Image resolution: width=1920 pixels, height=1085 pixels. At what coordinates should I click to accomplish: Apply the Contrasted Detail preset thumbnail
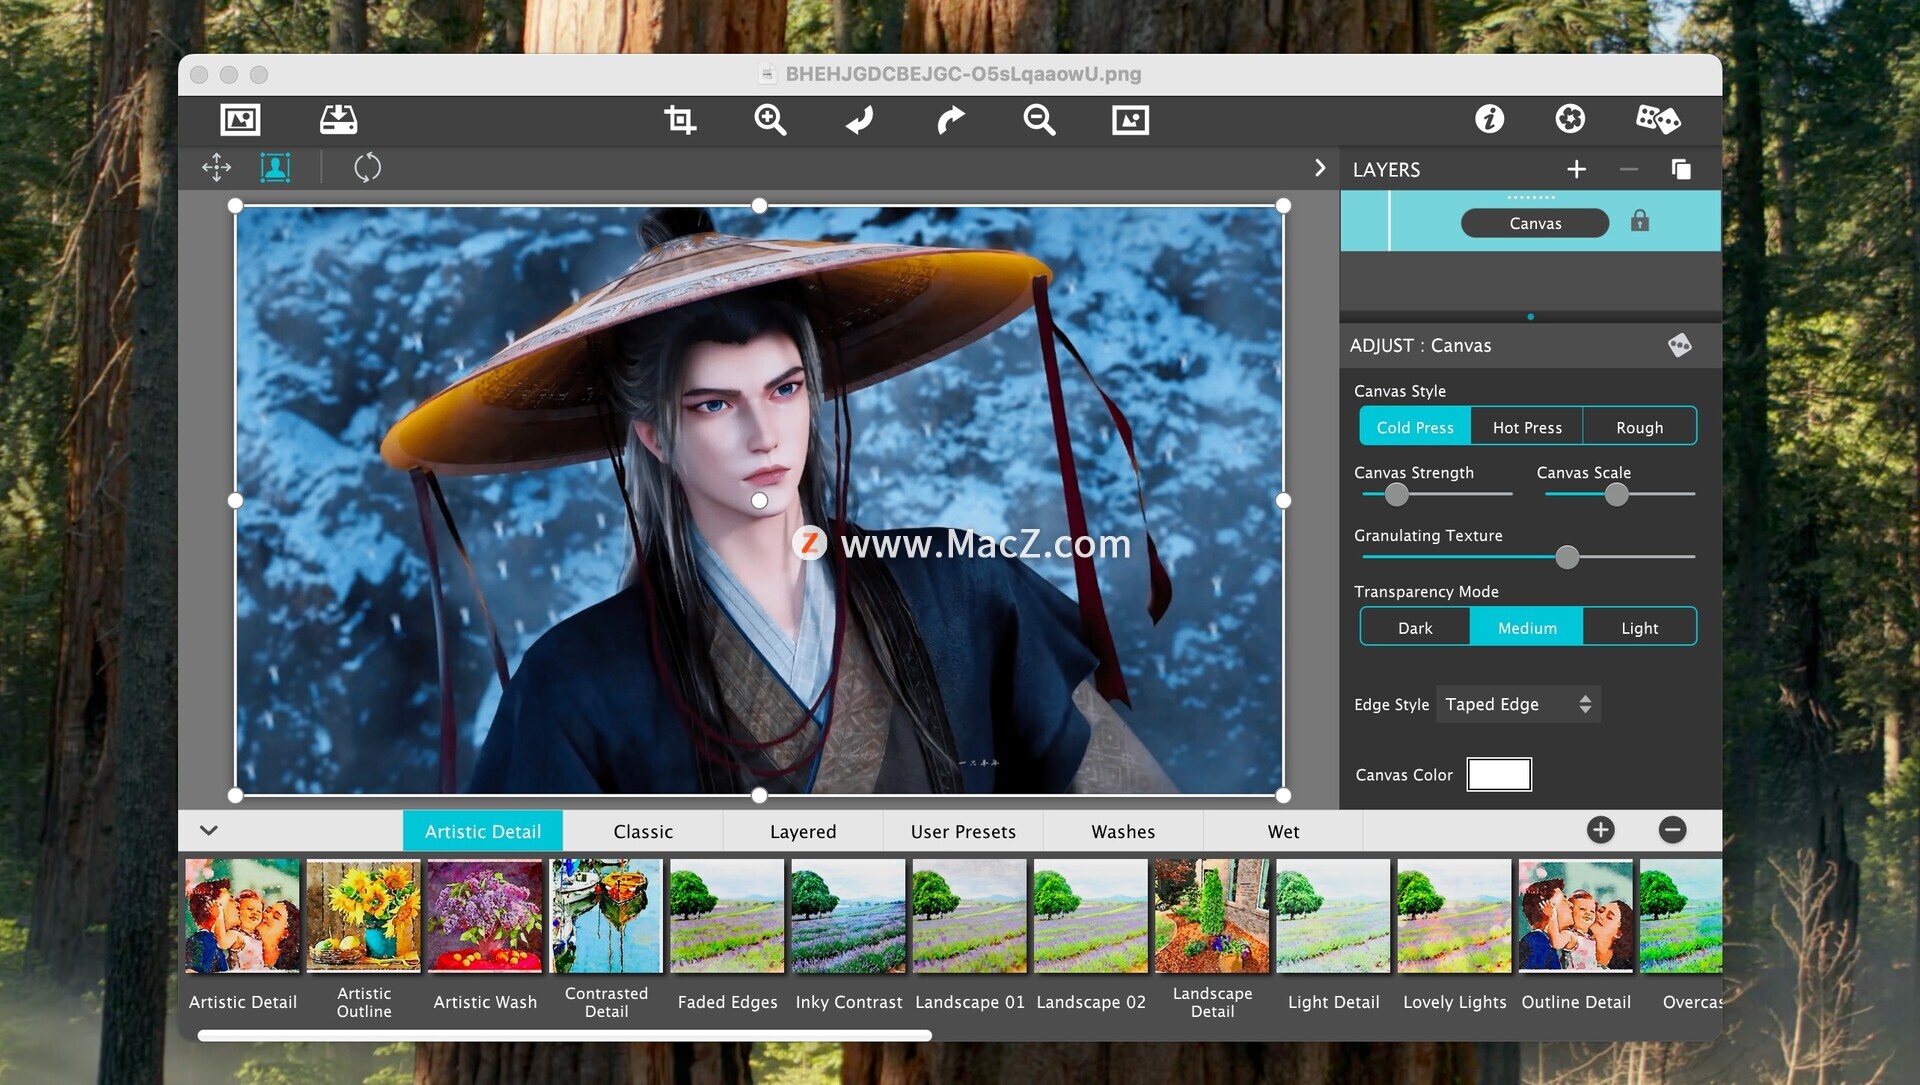point(606,916)
